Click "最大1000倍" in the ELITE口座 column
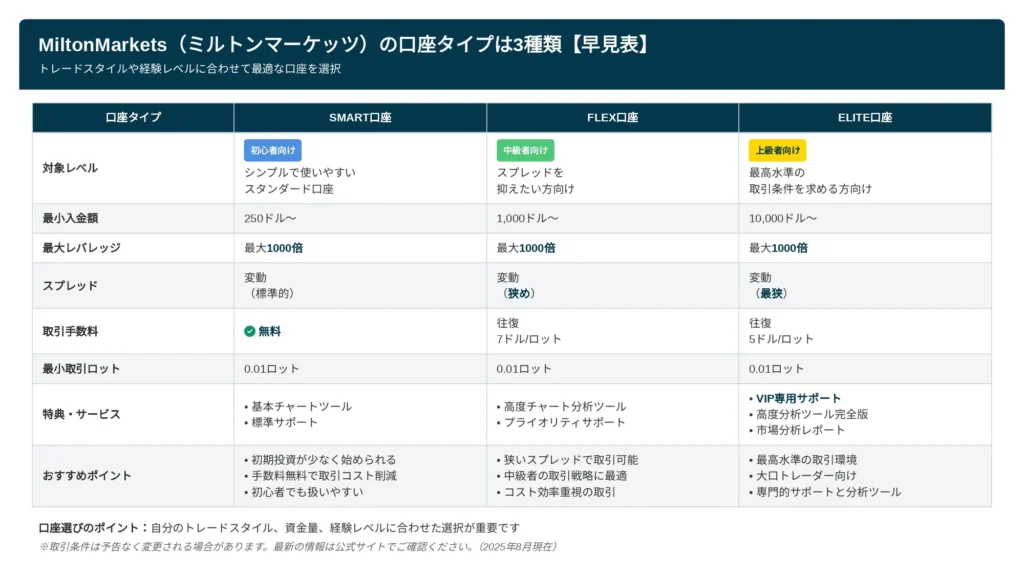This screenshot has width=1024, height=576. 778,248
